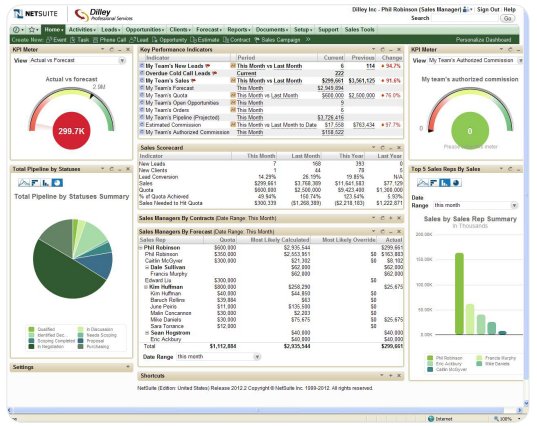
Task: Open My Team's Sales KPI link
Action: [167, 81]
